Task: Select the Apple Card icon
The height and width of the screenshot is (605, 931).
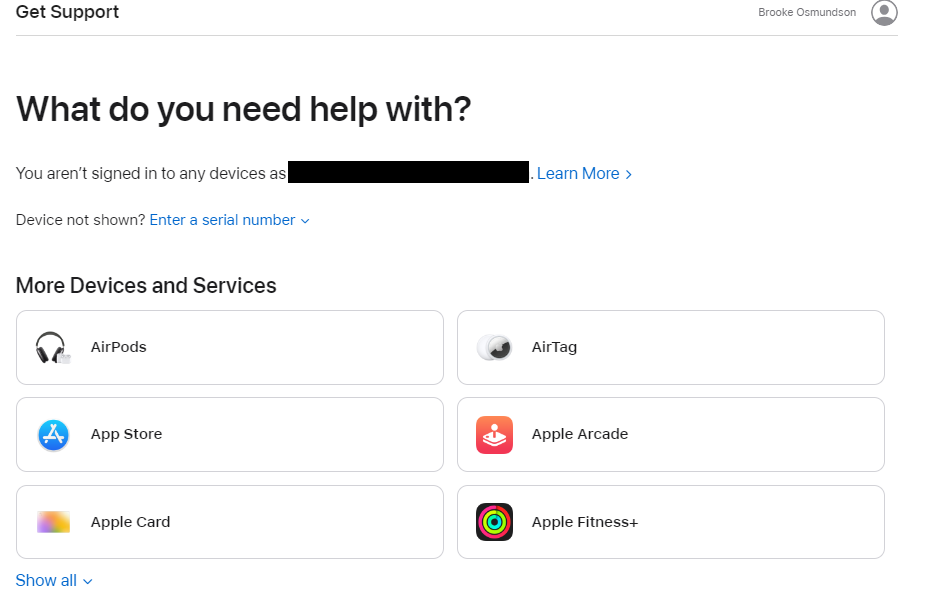Action: click(52, 521)
